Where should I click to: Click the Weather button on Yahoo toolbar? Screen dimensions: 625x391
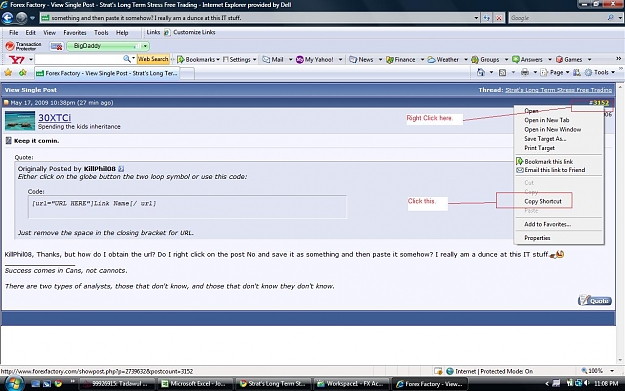(443, 59)
